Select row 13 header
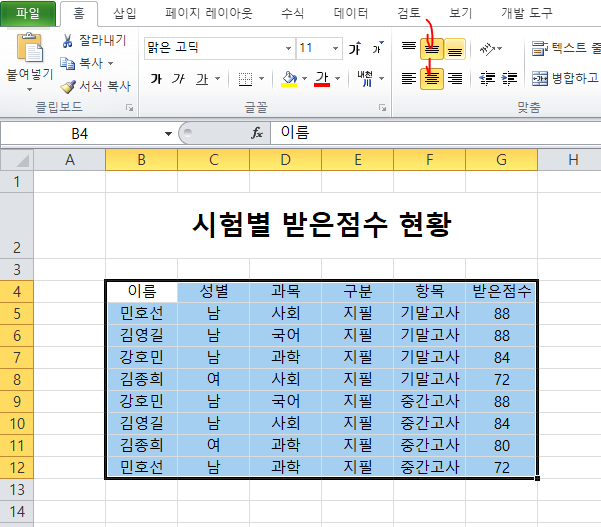 point(17,489)
